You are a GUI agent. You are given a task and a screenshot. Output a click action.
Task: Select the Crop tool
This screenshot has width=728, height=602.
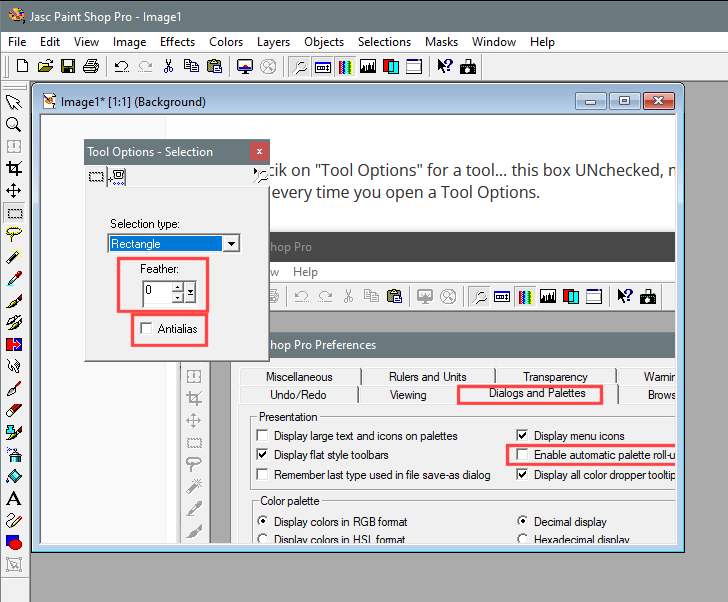pyautogui.click(x=14, y=168)
